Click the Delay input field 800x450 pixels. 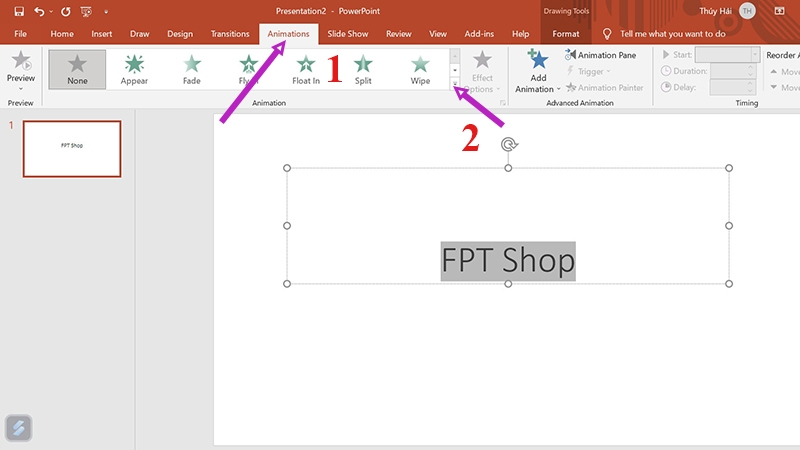pos(728,87)
